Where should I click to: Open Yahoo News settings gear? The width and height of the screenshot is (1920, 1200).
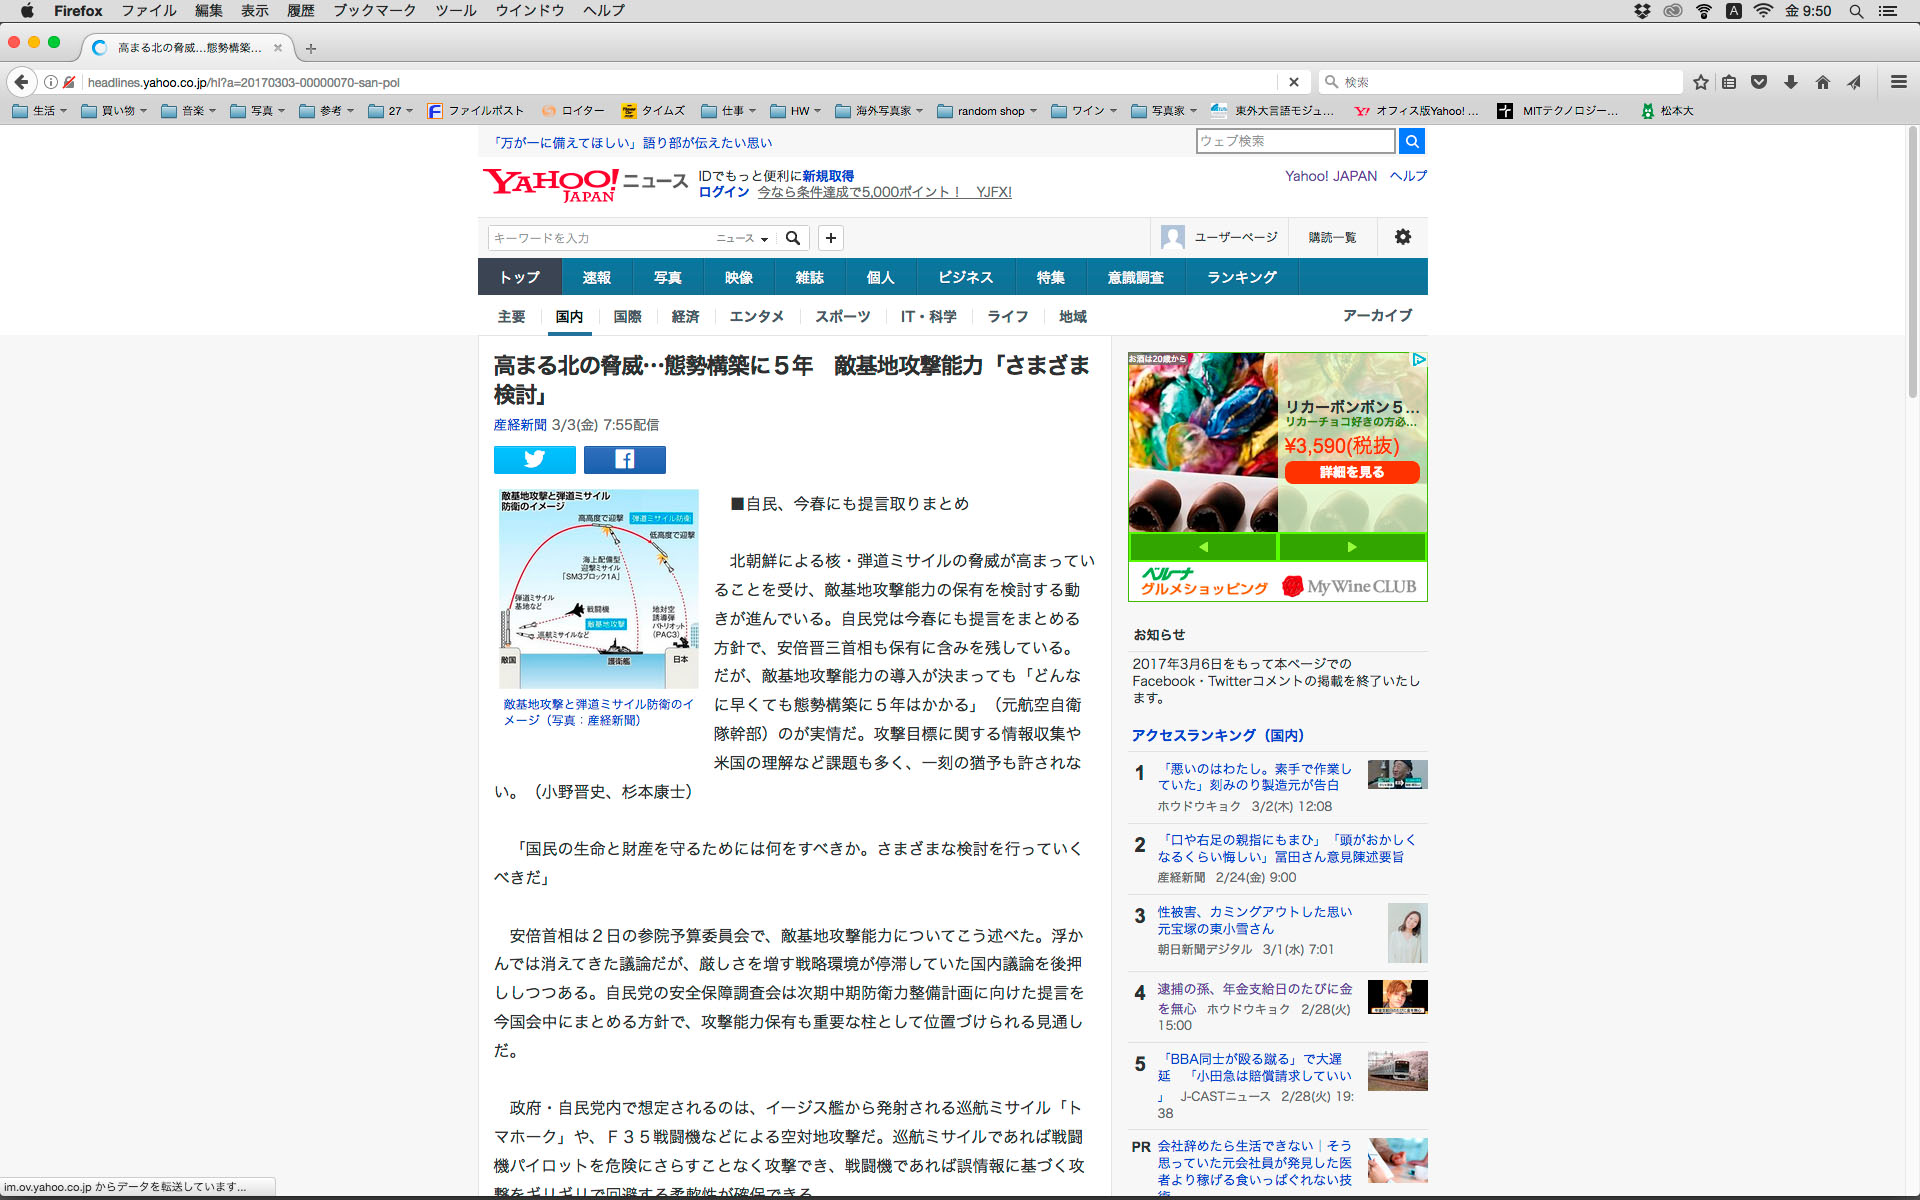click(x=1402, y=237)
